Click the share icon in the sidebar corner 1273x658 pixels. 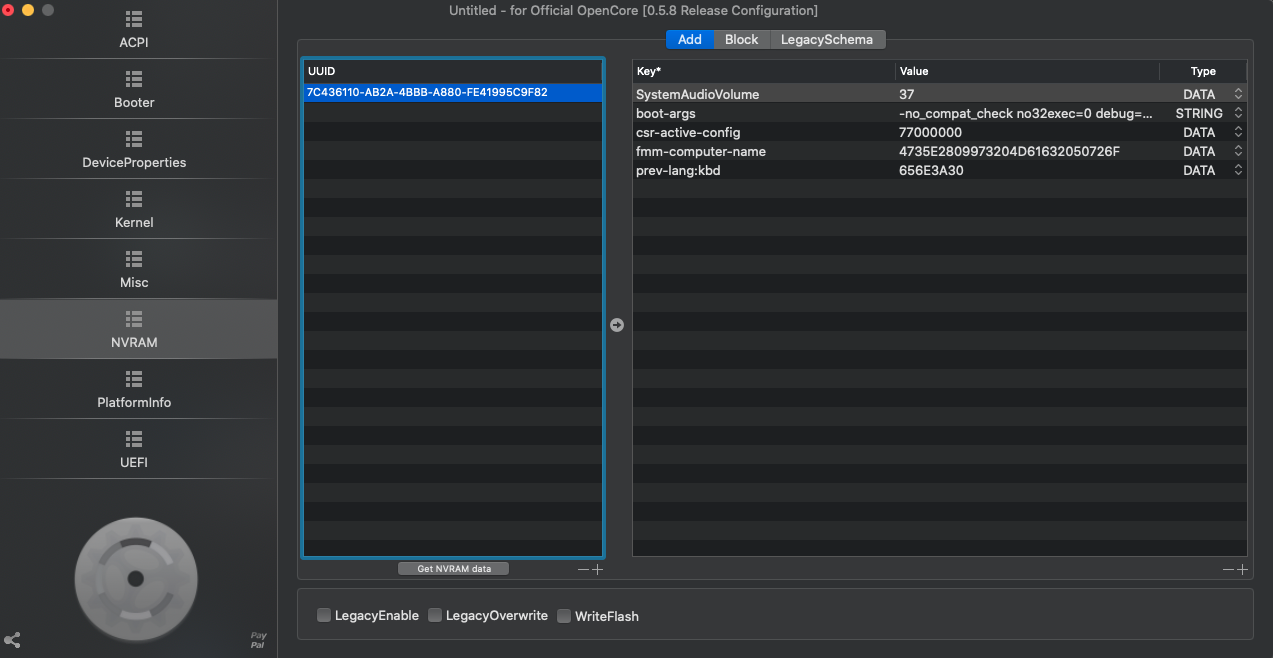[12, 640]
